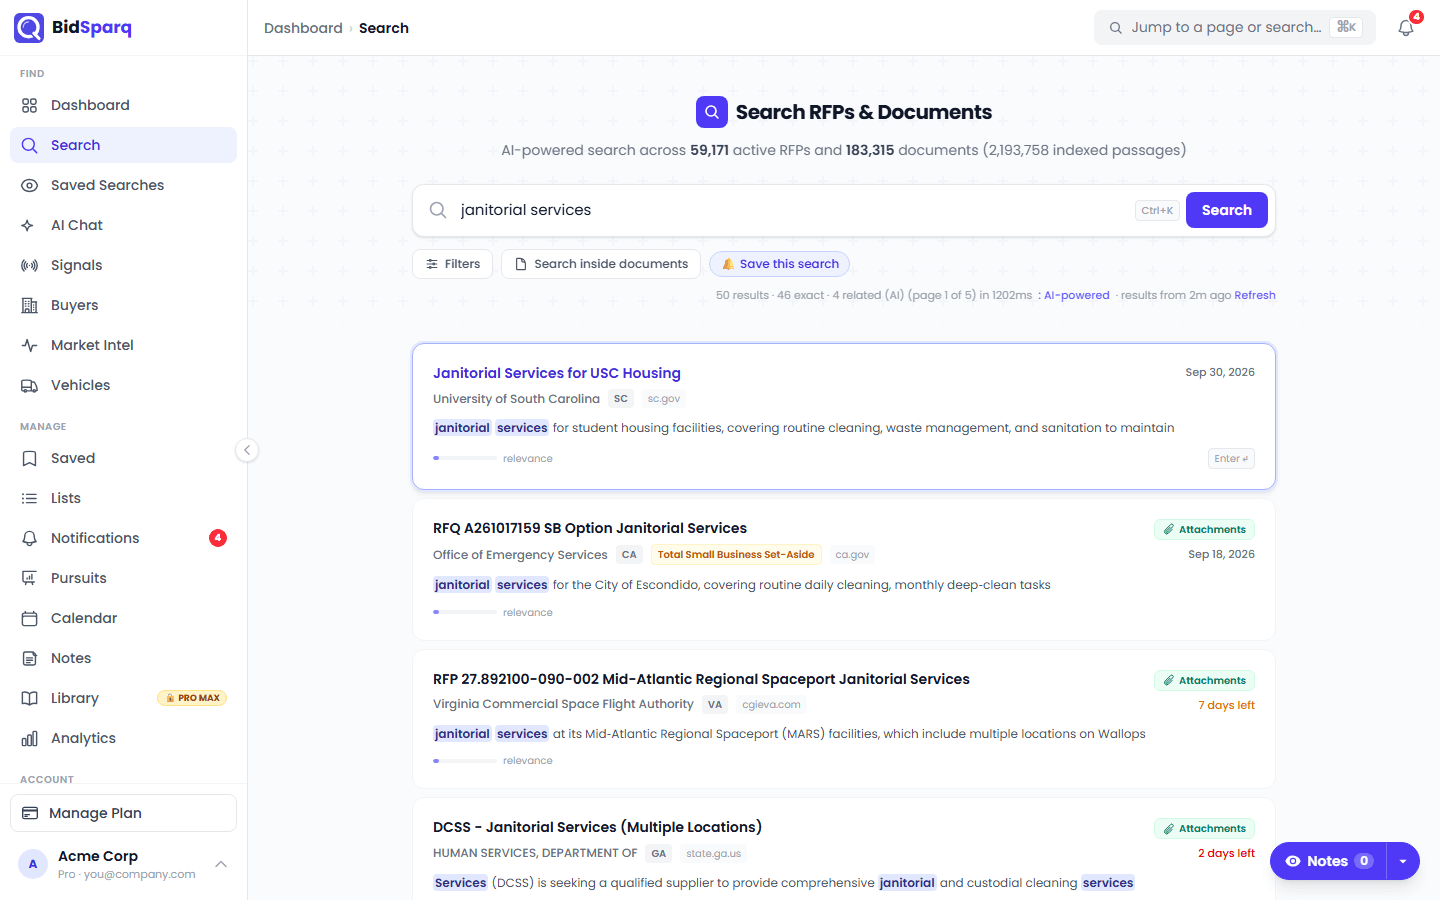Viewport: 1440px width, 900px height.
Task: Click the University of South Carolina buyer name
Action: (x=516, y=399)
